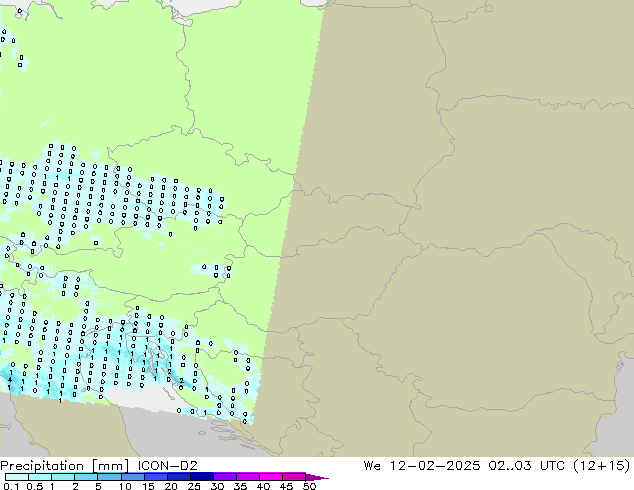The width and height of the screenshot is (634, 490).
Task: Click the 30–35 mm purple legend swatch
Action: point(224,477)
